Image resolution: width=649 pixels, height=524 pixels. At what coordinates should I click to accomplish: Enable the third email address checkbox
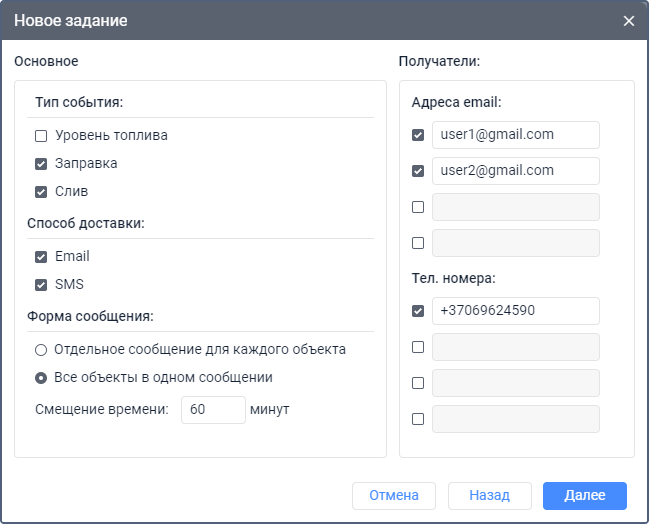coord(418,207)
